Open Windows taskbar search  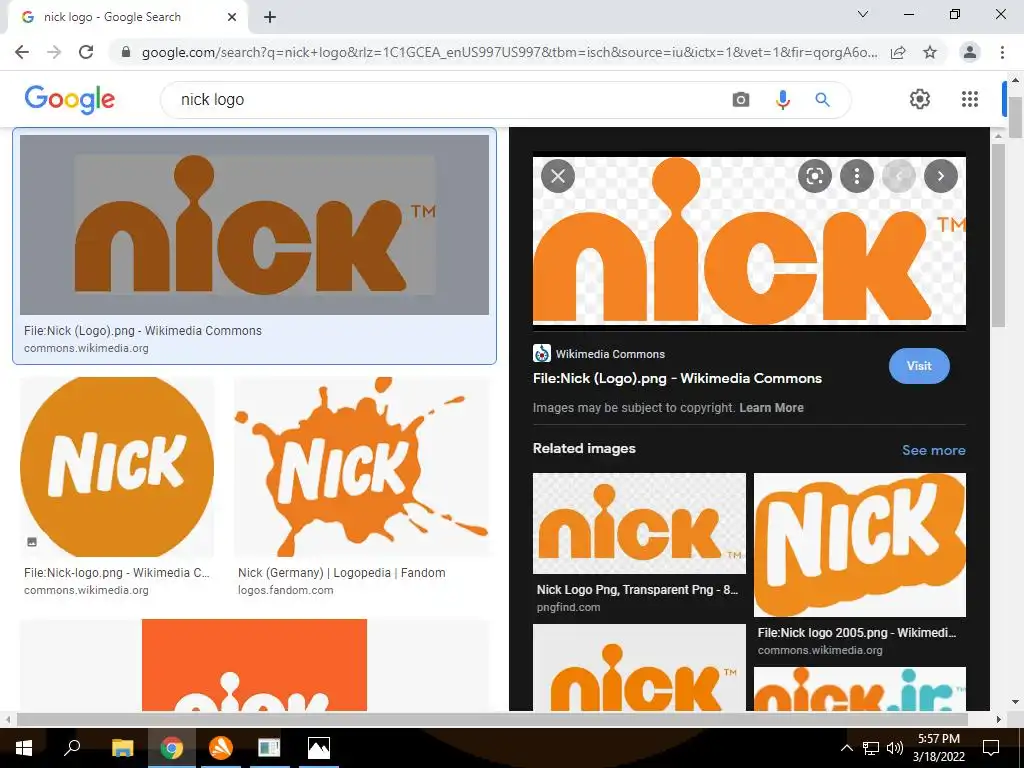[x=72, y=748]
